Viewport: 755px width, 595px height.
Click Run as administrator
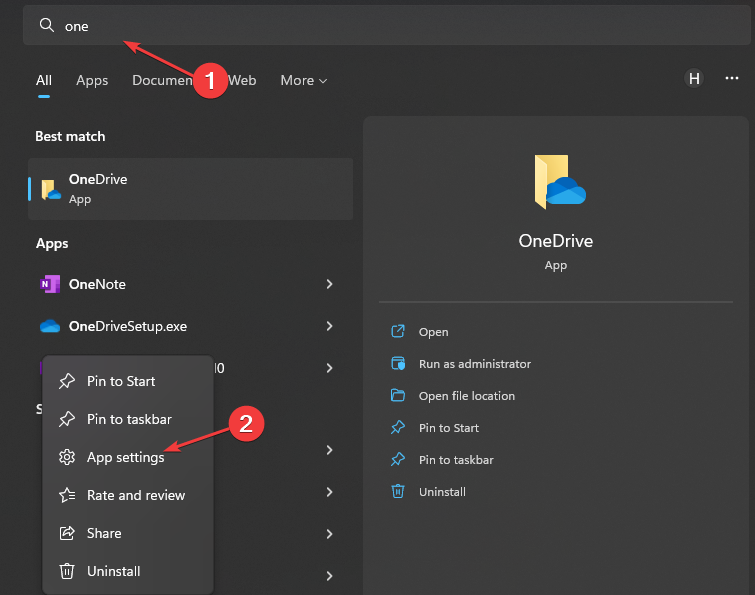coord(475,364)
